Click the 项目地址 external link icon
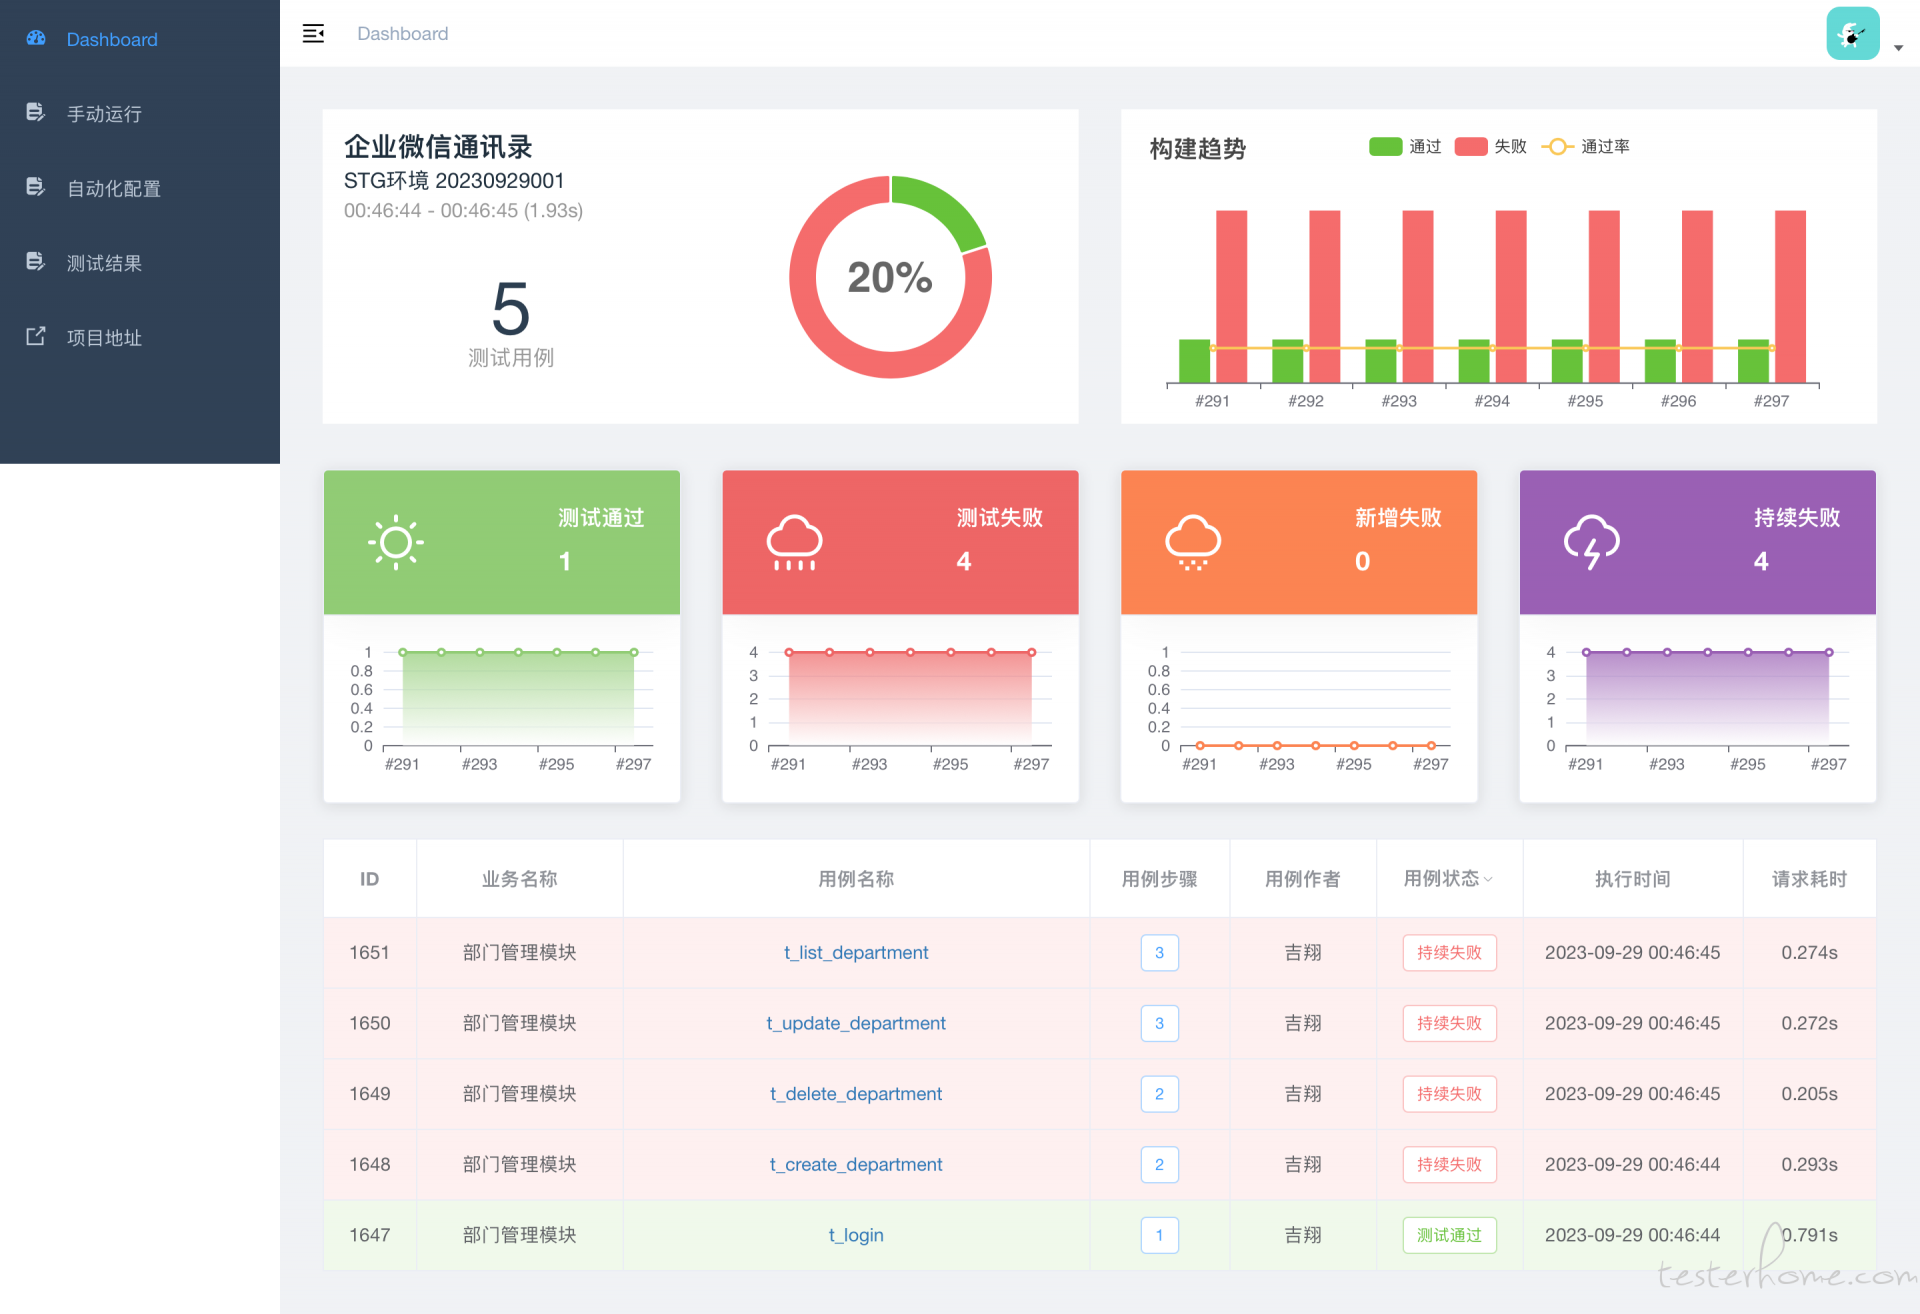 [36, 336]
